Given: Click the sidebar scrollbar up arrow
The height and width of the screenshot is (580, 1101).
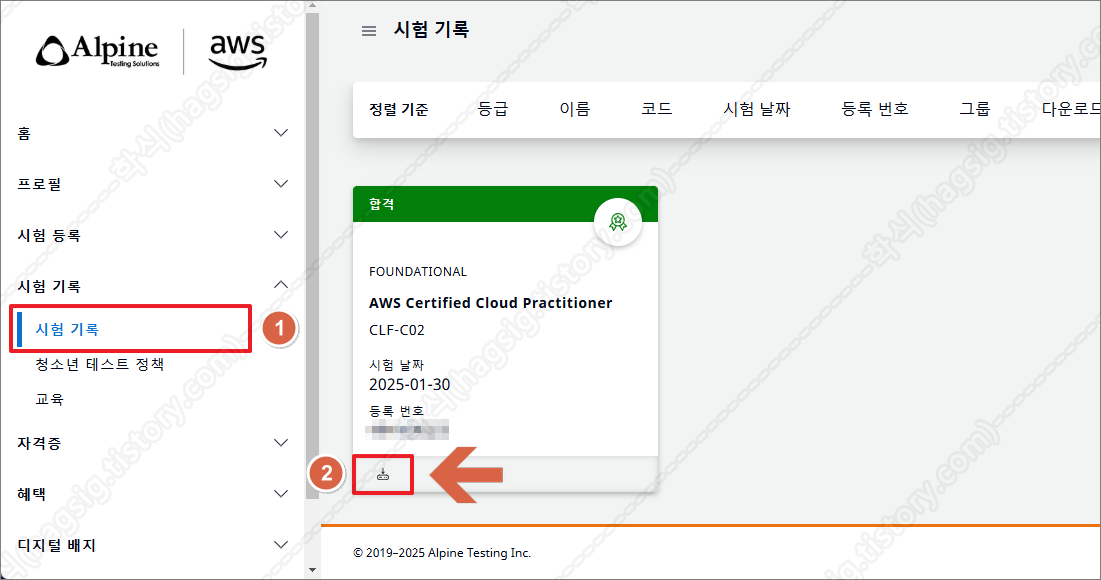Looking at the screenshot, I should (x=312, y=6).
